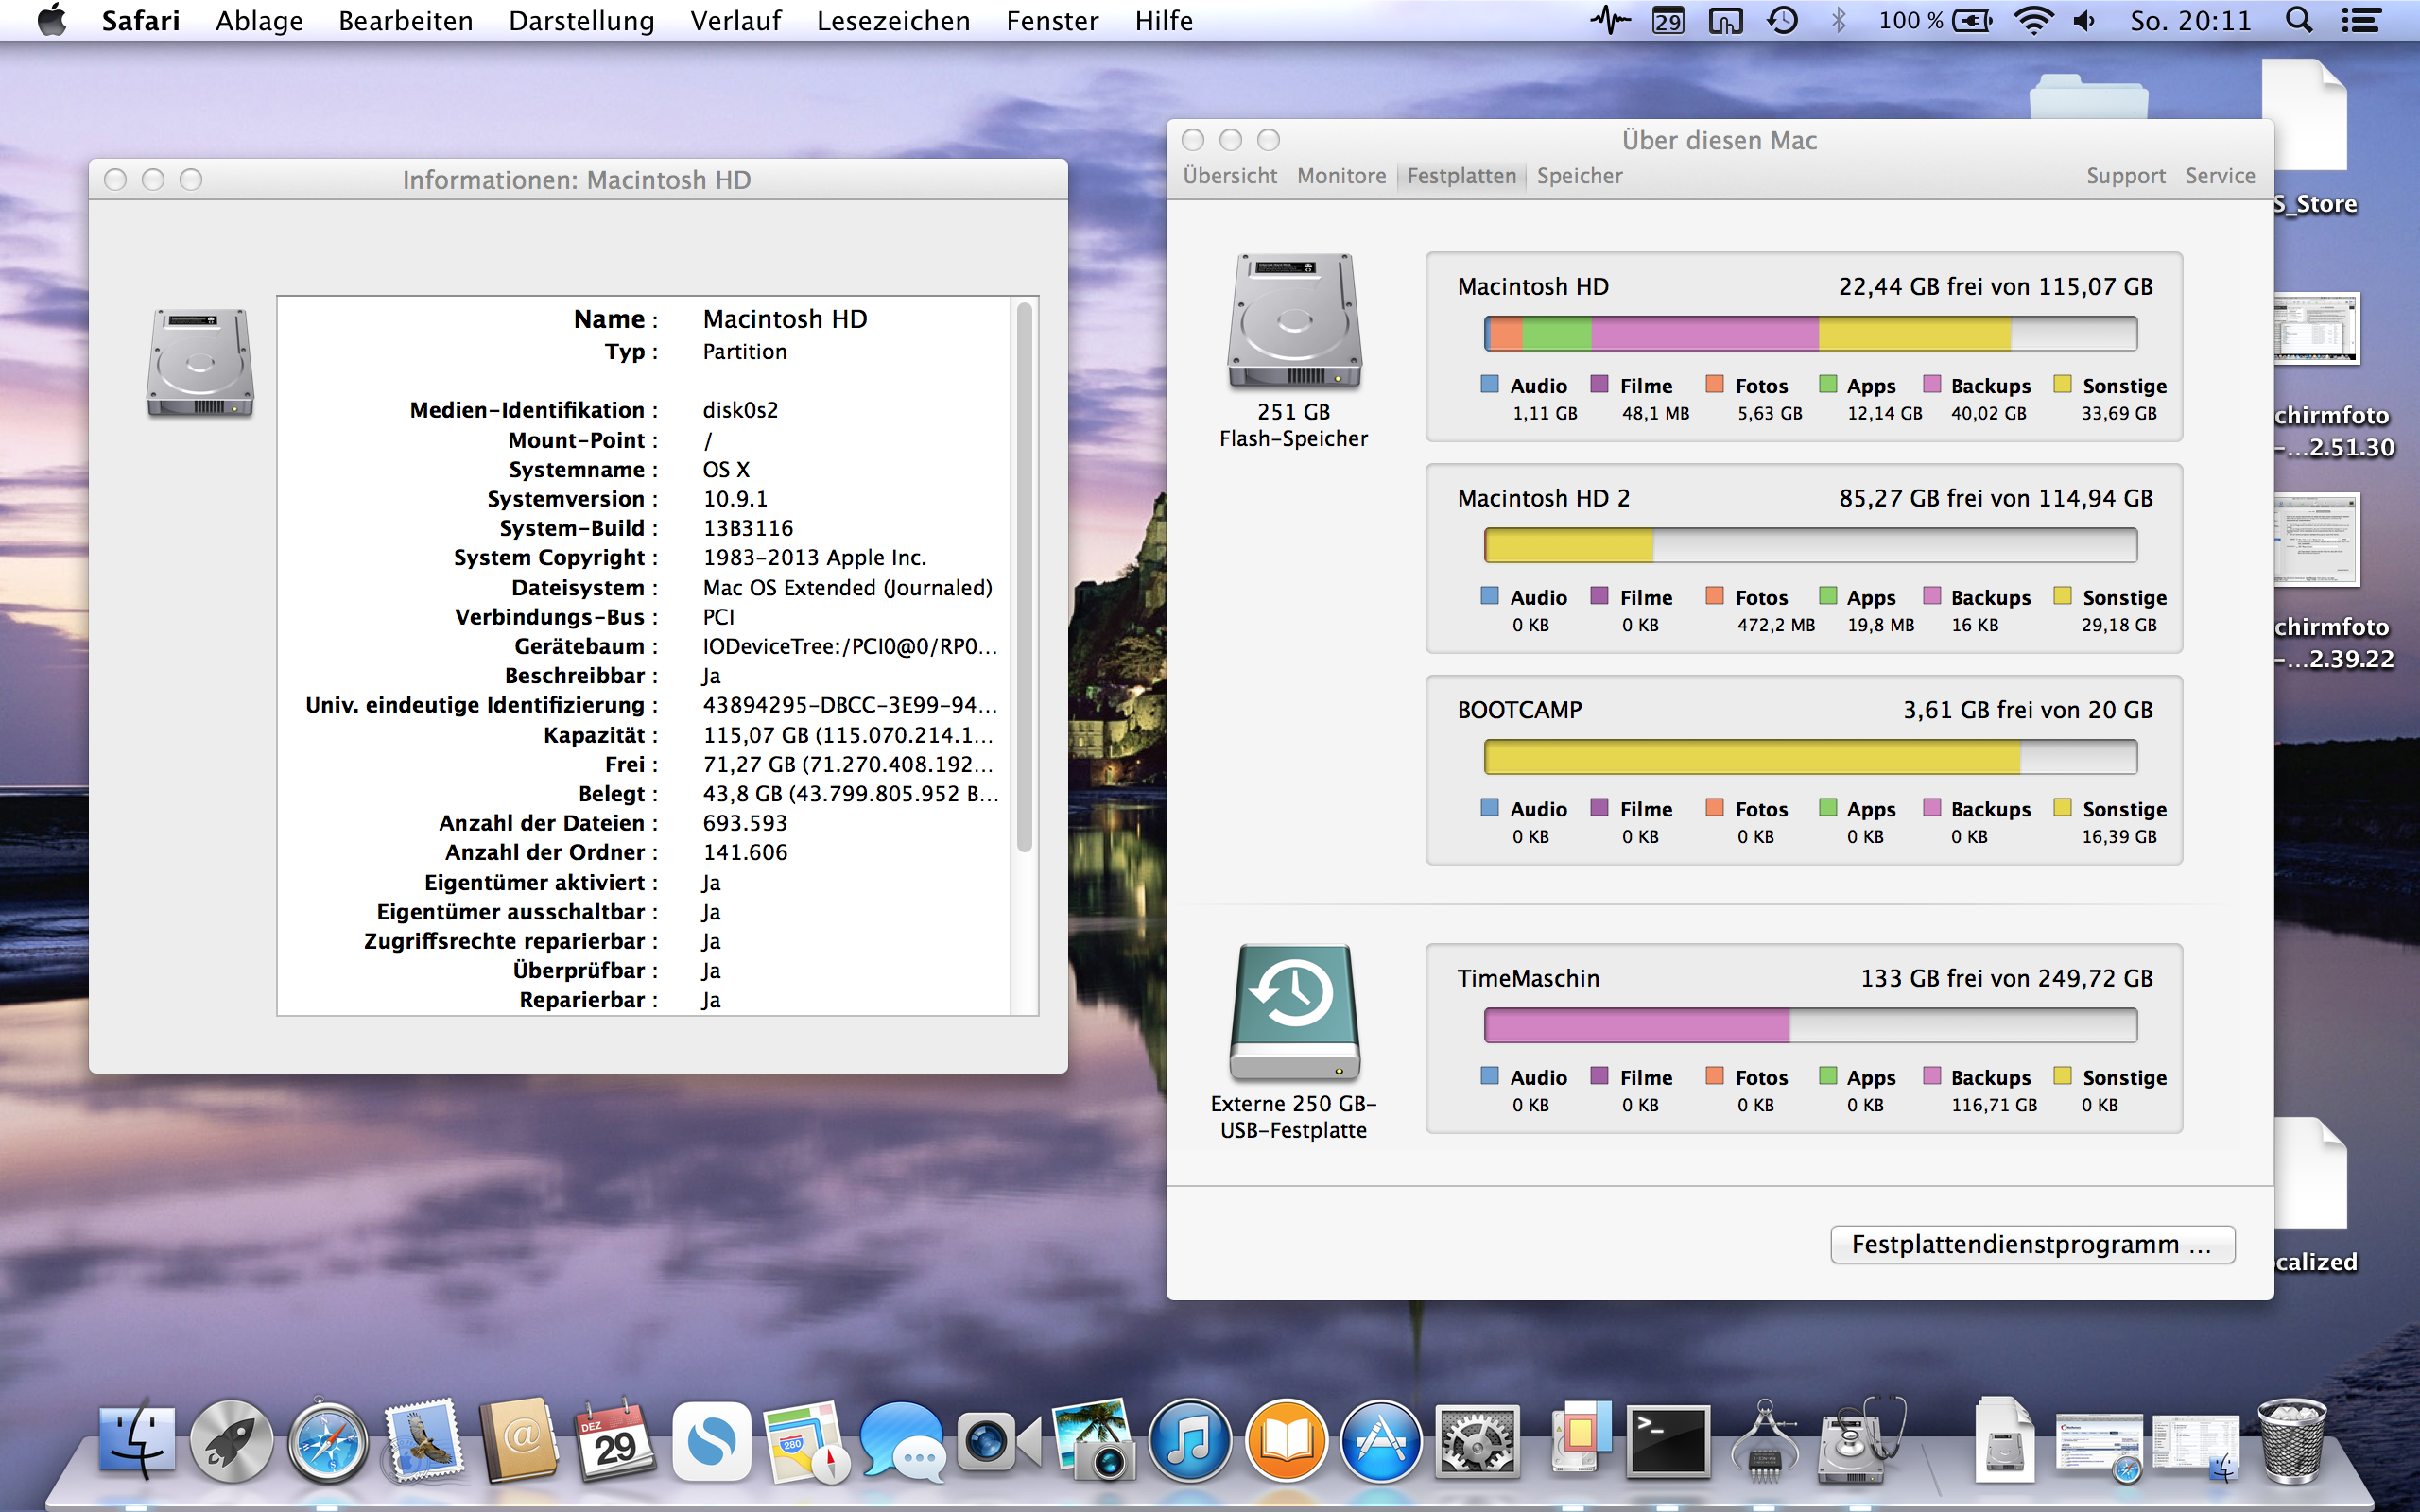Open iBooks from the Dock
The width and height of the screenshot is (2420, 1512).
pyautogui.click(x=1286, y=1441)
